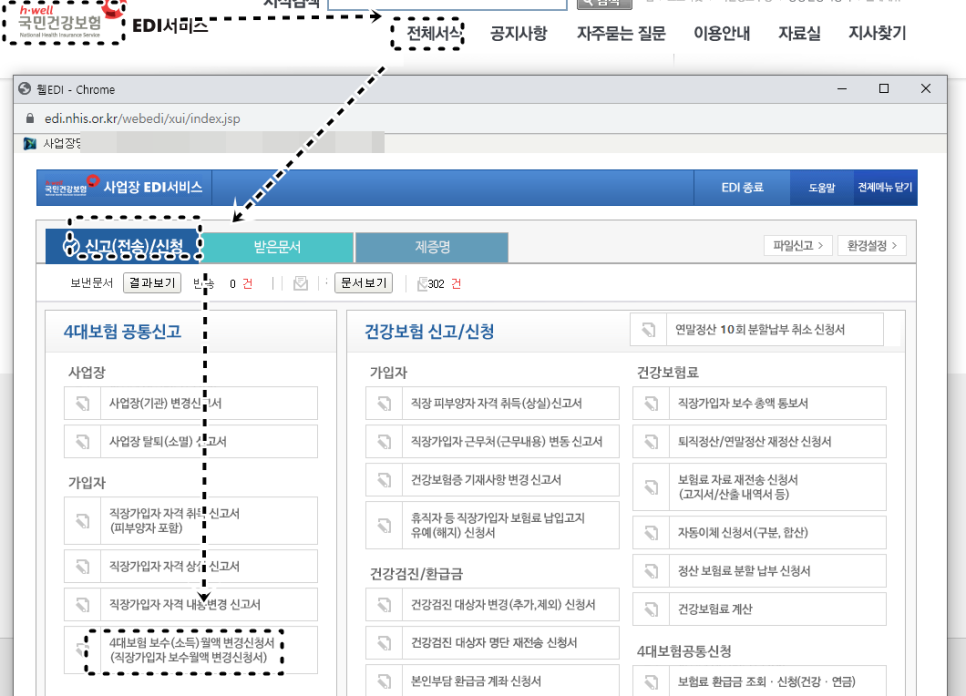966x696 pixels.
Task: Click the 본인부담 환급금 계좌 신청서 icon
Action: pos(384,679)
